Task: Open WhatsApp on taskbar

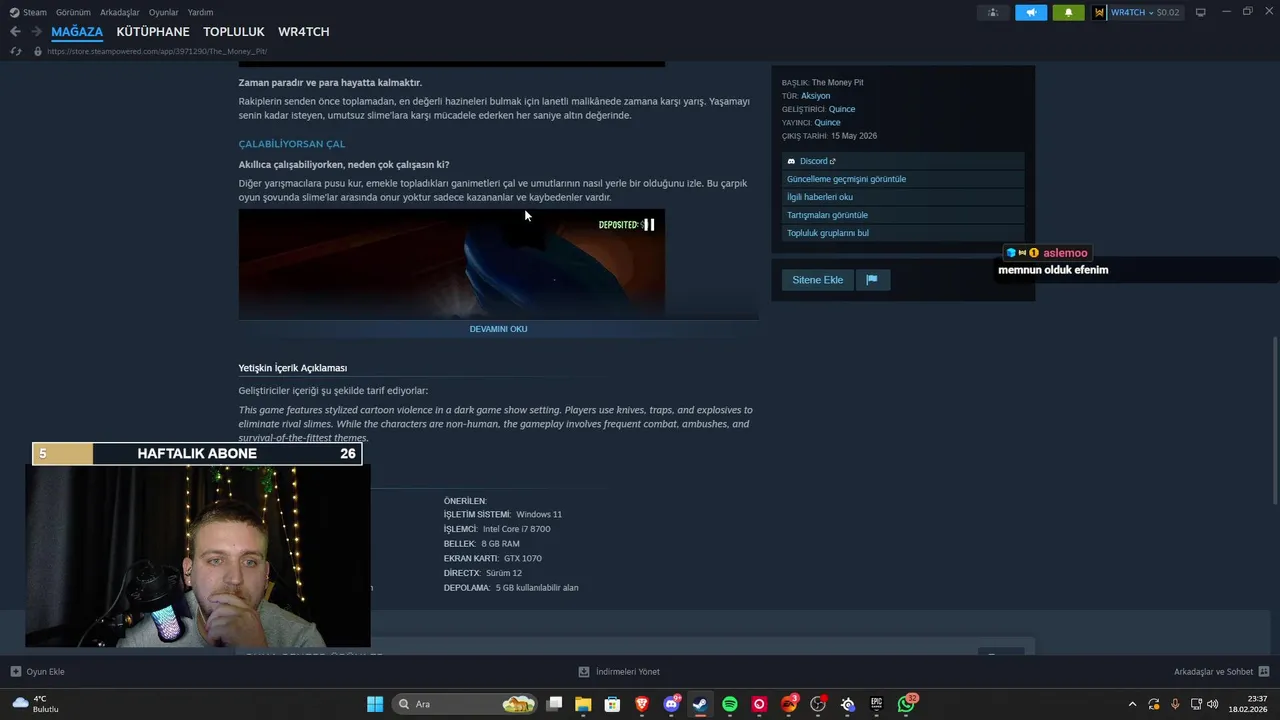Action: (907, 704)
